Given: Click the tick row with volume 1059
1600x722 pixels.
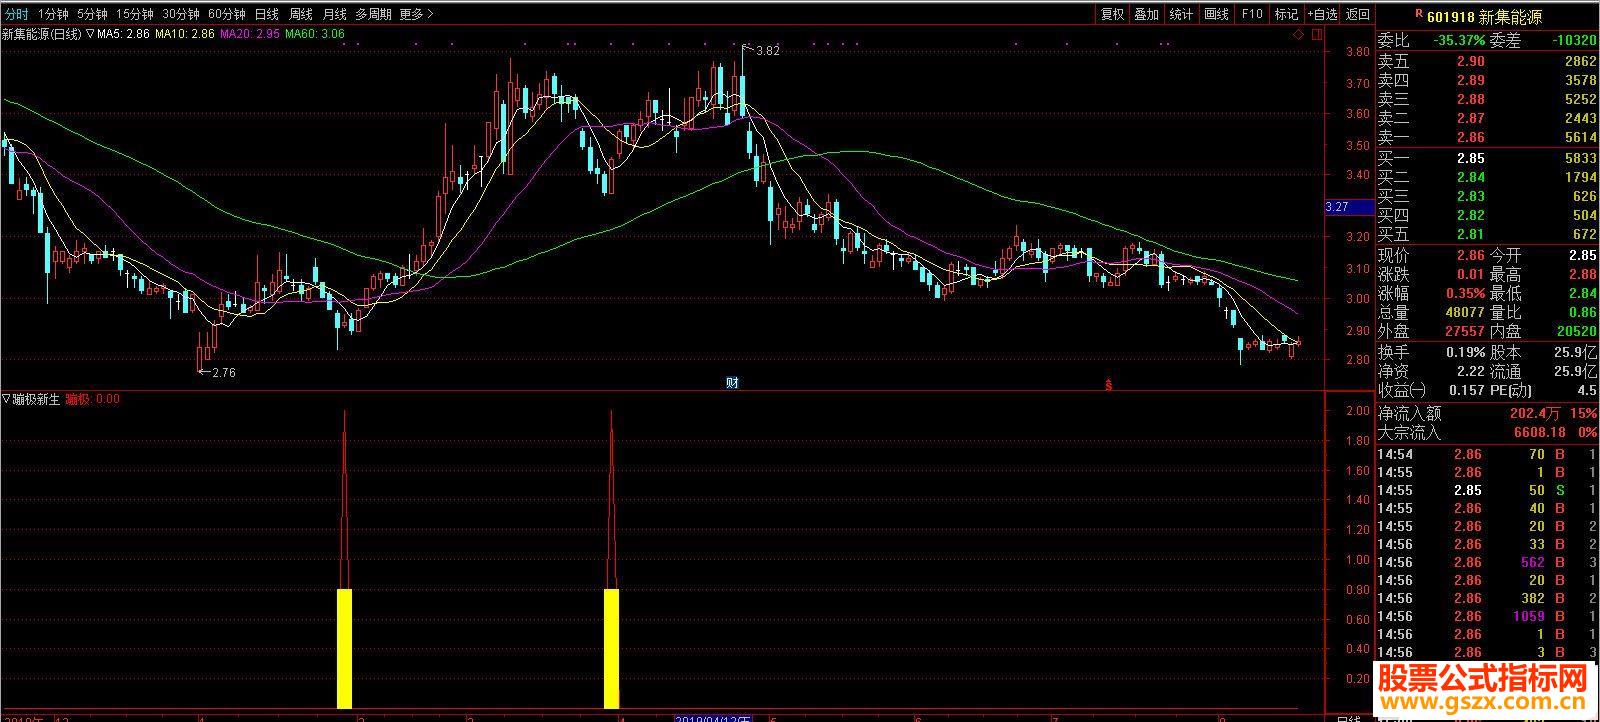Looking at the screenshot, I should pos(1487,616).
